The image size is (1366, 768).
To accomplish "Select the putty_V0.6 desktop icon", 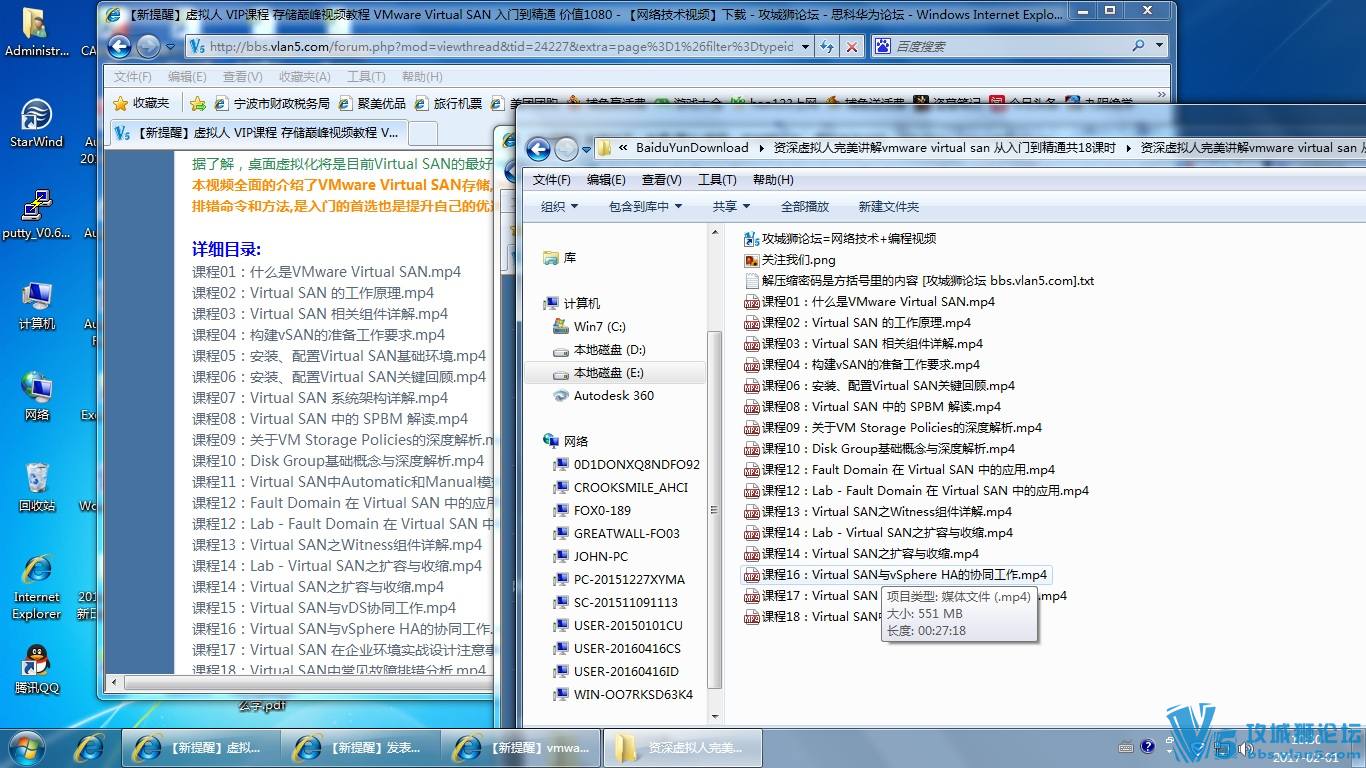I will pyautogui.click(x=36, y=215).
